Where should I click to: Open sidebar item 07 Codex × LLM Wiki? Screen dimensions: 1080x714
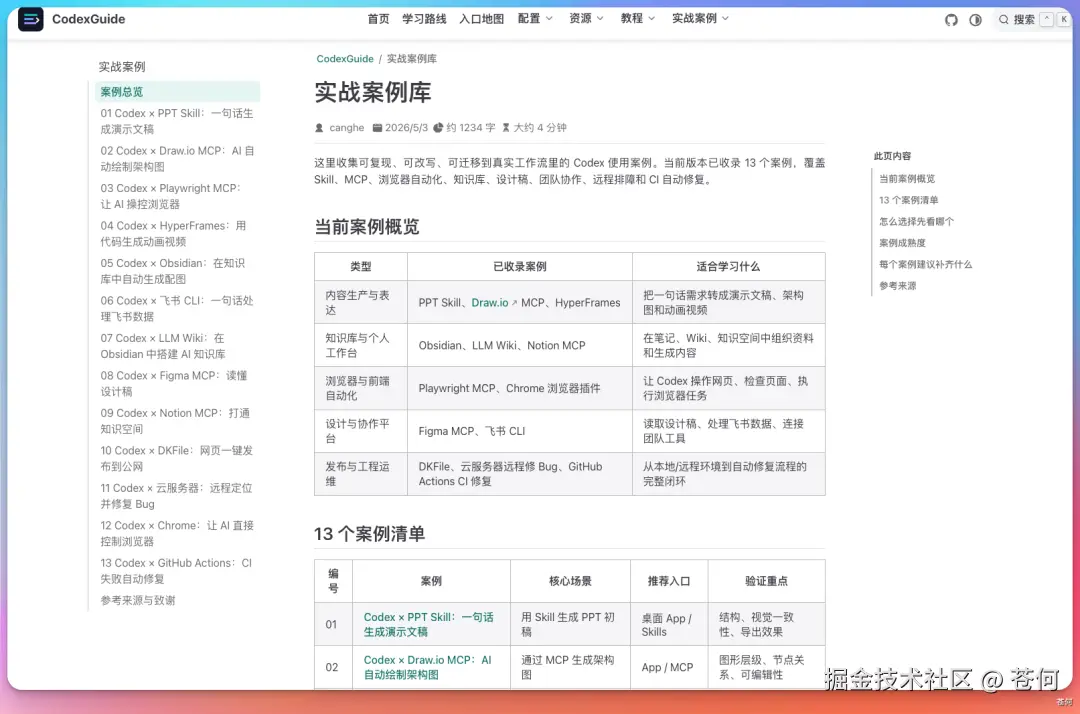[x=177, y=346]
